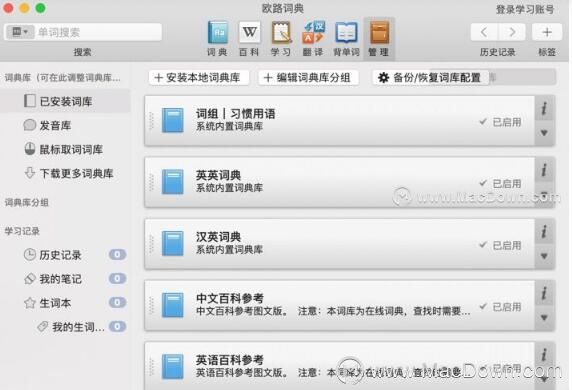Viewport: 572px width, 390px height.
Task: Click the 词组｜习惯用语 book icon
Action: 173,120
